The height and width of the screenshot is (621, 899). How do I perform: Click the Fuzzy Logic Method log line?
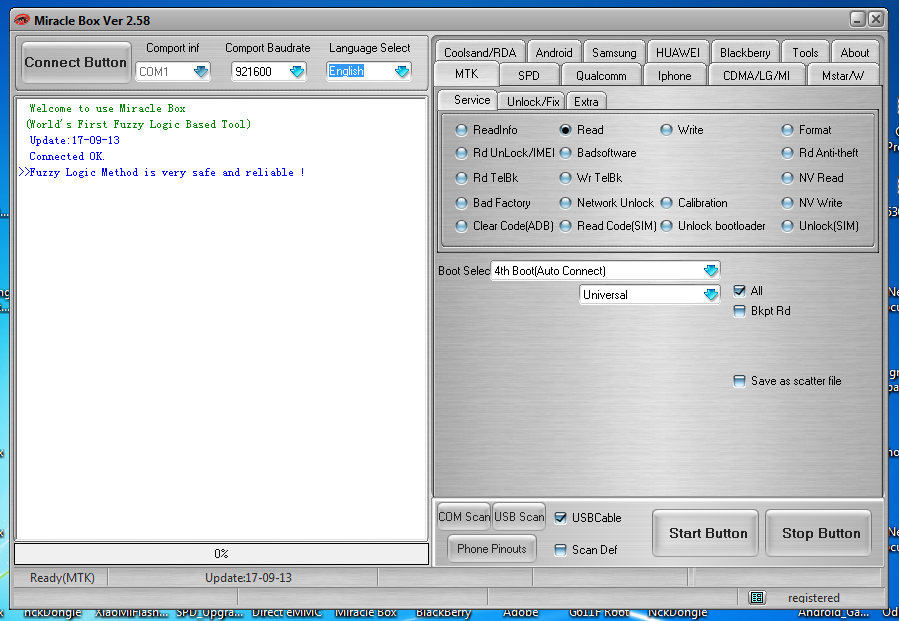162,172
